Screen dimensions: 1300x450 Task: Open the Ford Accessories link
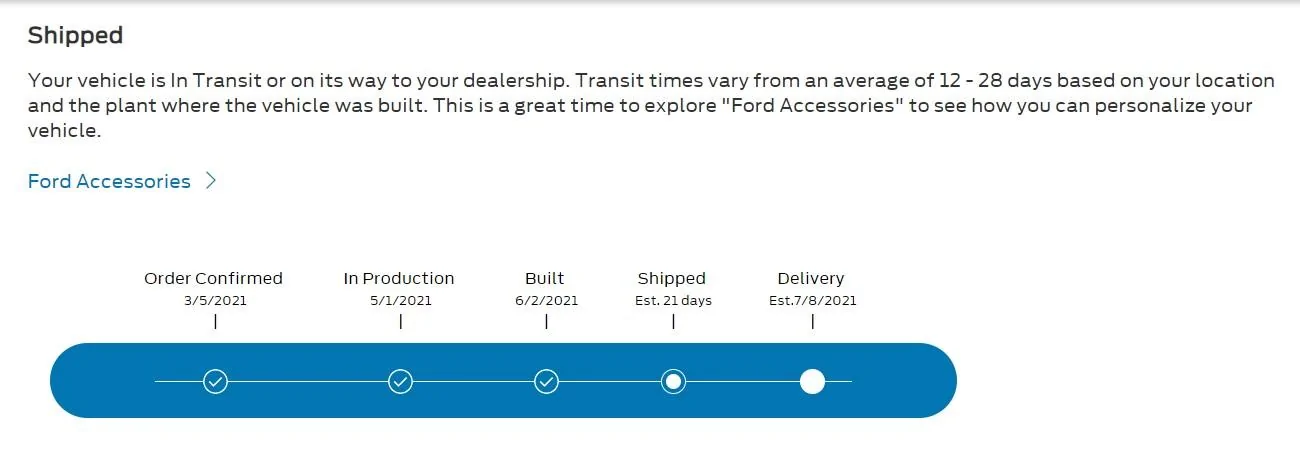point(109,181)
